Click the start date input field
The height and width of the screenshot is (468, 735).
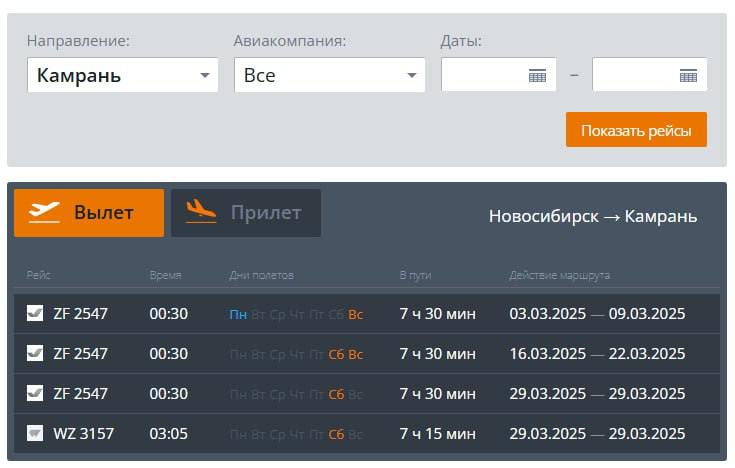[x=485, y=75]
